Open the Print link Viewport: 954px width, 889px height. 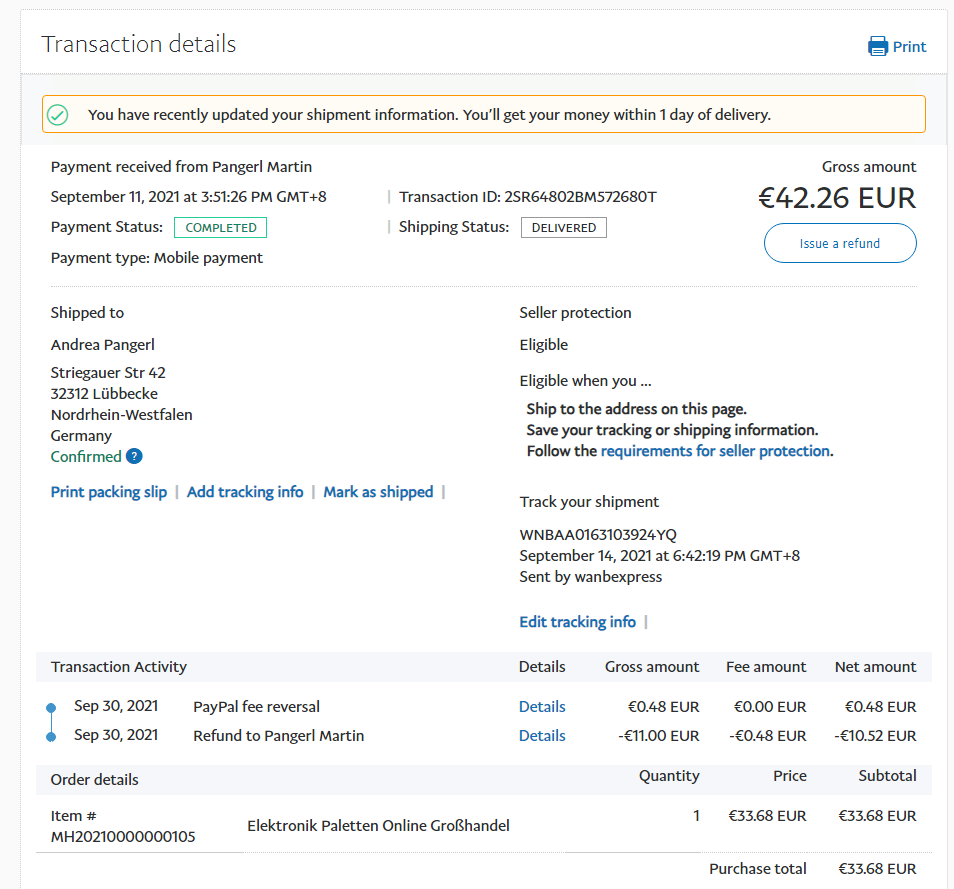click(x=909, y=47)
